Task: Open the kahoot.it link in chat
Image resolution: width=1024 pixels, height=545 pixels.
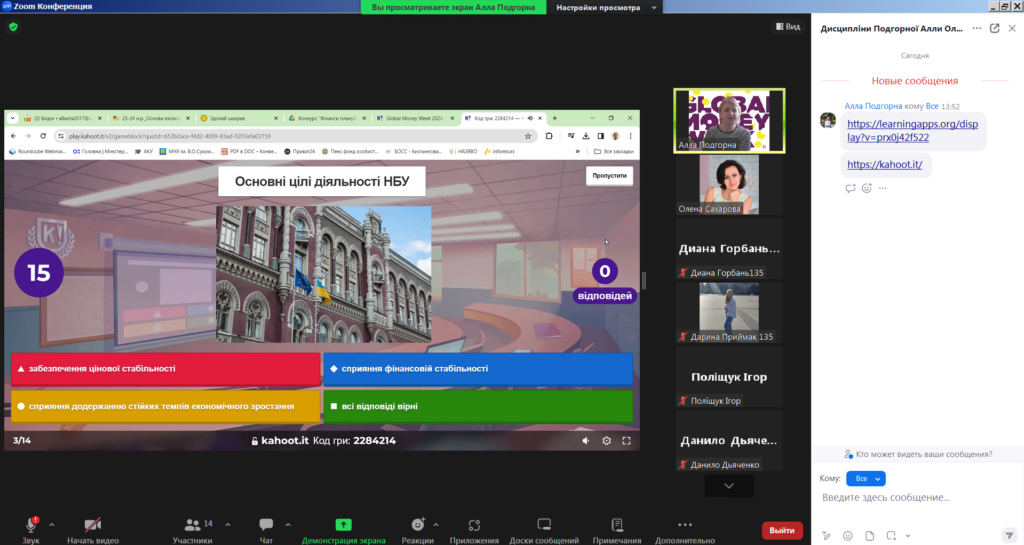Action: click(884, 164)
